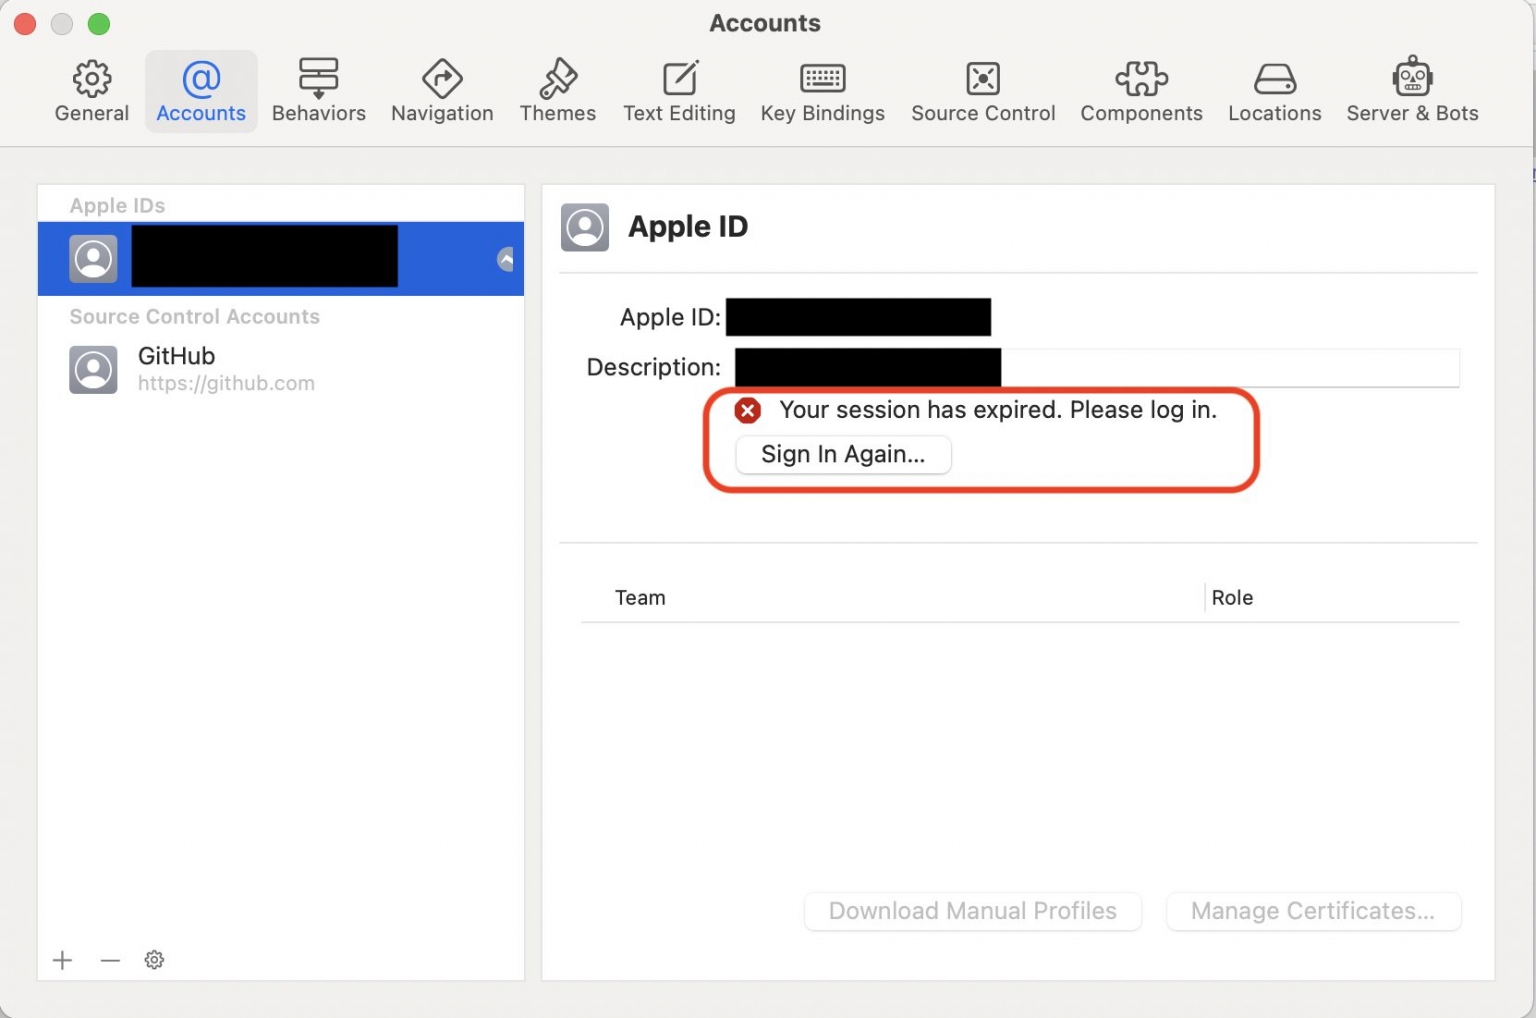The image size is (1536, 1018).
Task: Open the General settings pane
Action: (91, 90)
